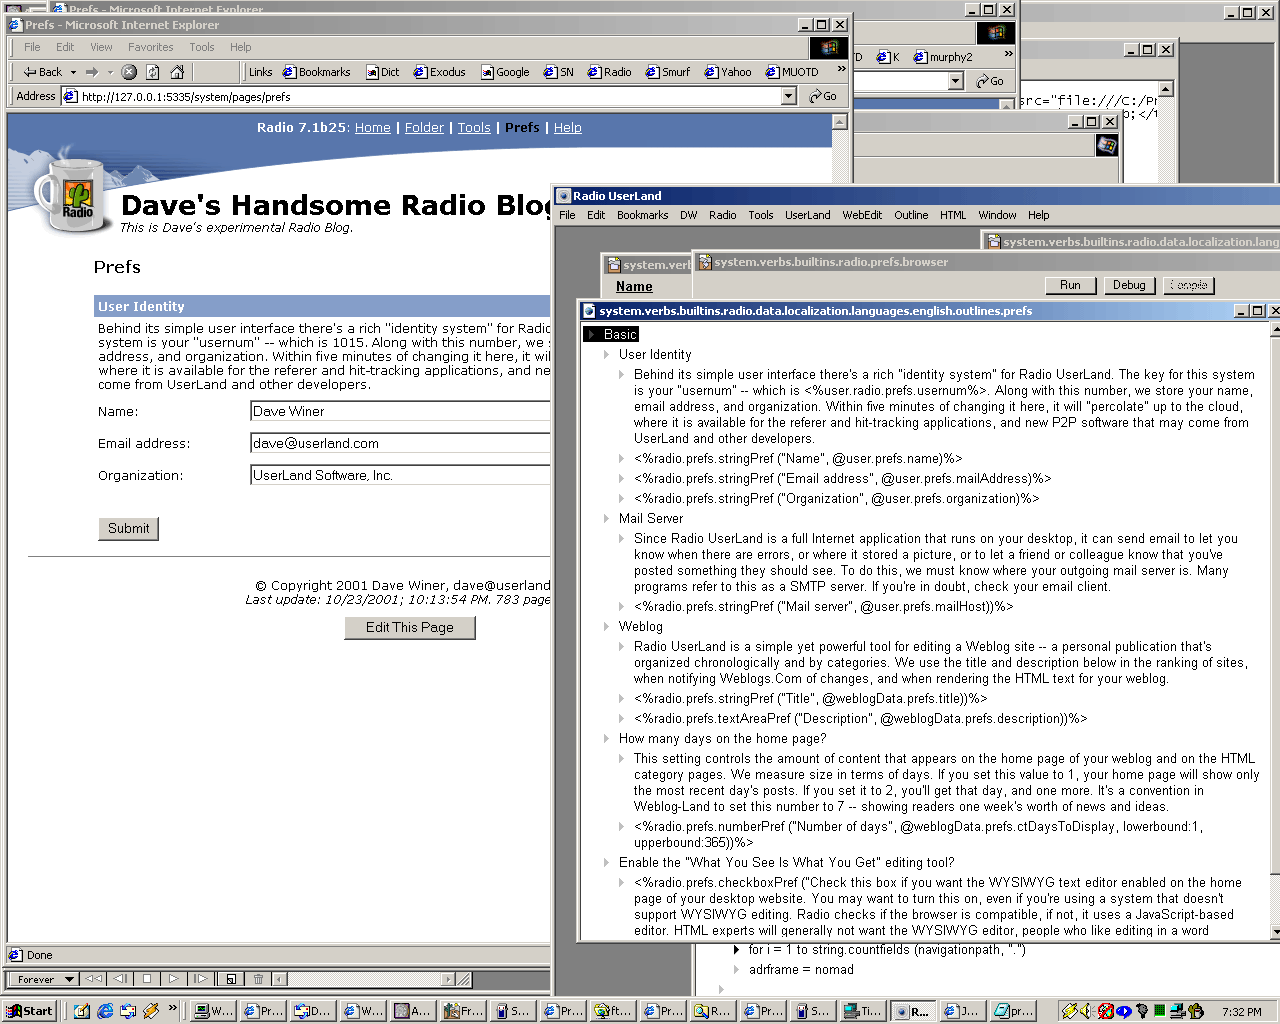
Task: Click the Start button
Action: pos(28,1011)
